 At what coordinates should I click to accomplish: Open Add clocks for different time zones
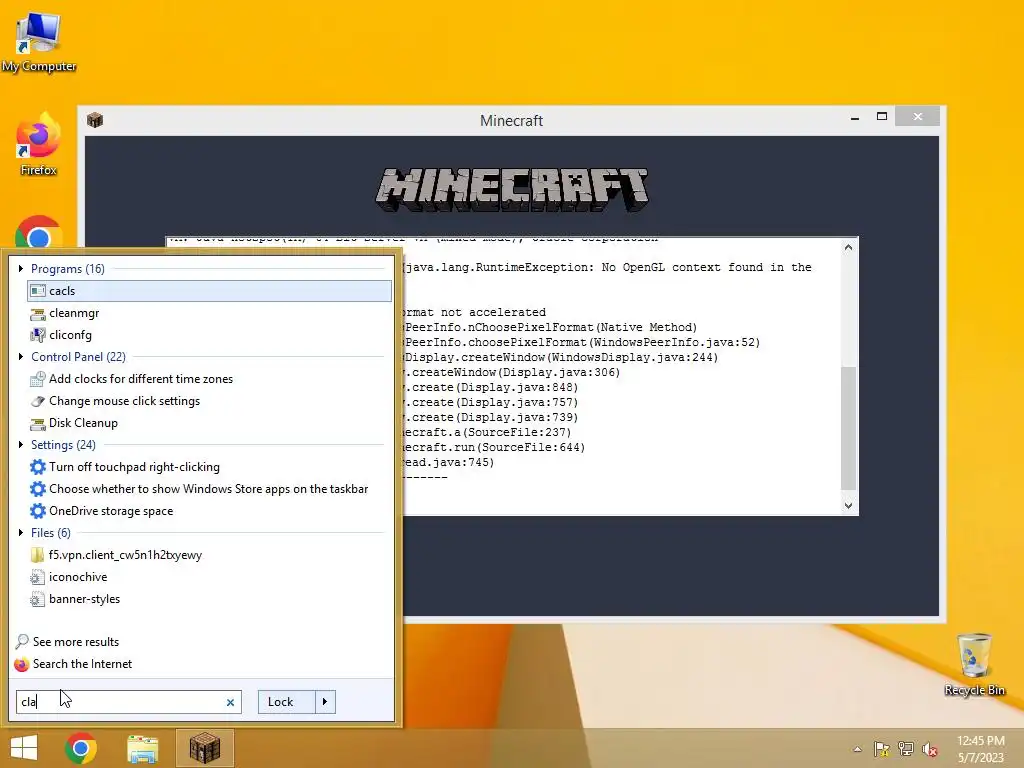pyautogui.click(x=210, y=379)
